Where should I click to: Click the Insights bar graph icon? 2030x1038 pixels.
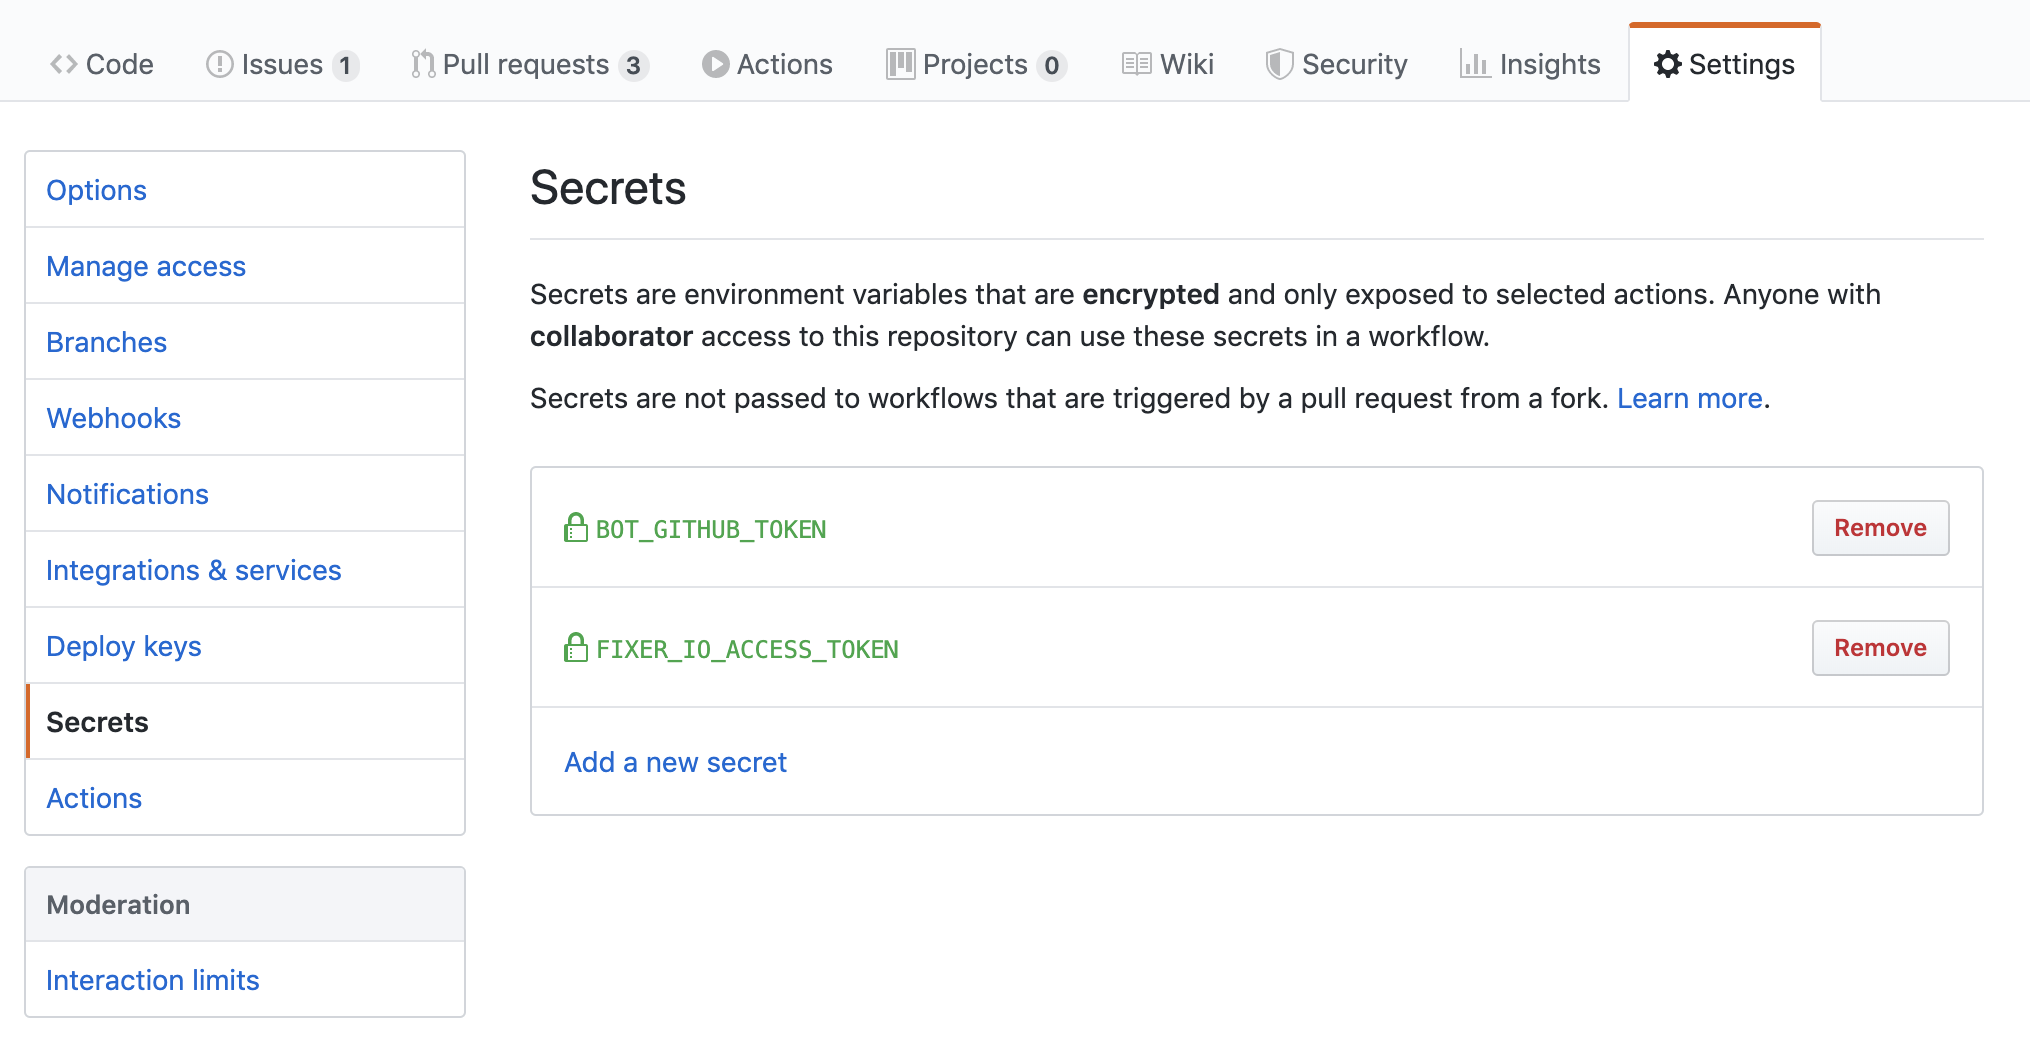(x=1475, y=65)
